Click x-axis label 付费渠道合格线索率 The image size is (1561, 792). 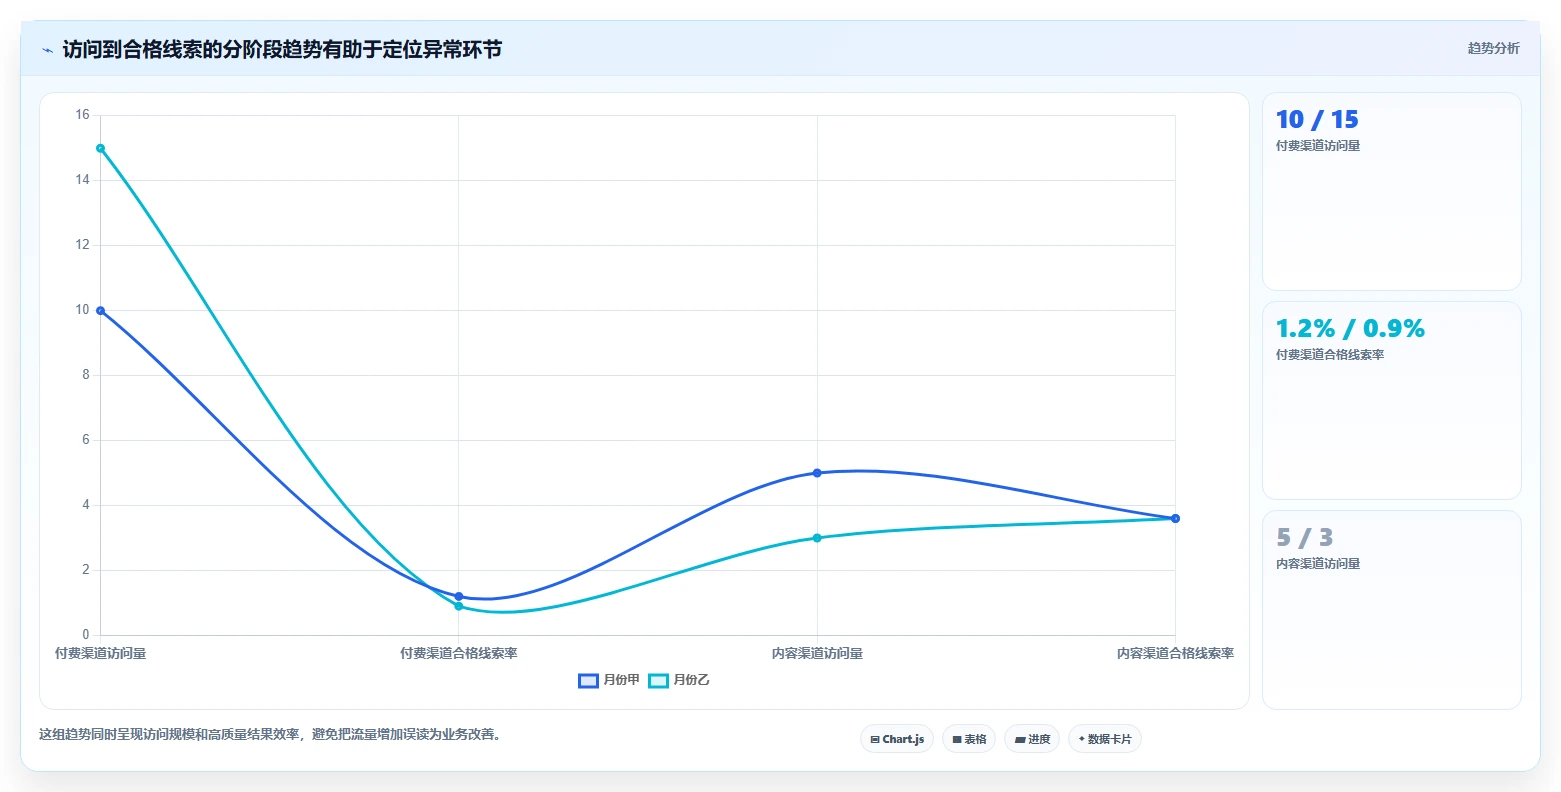click(459, 653)
